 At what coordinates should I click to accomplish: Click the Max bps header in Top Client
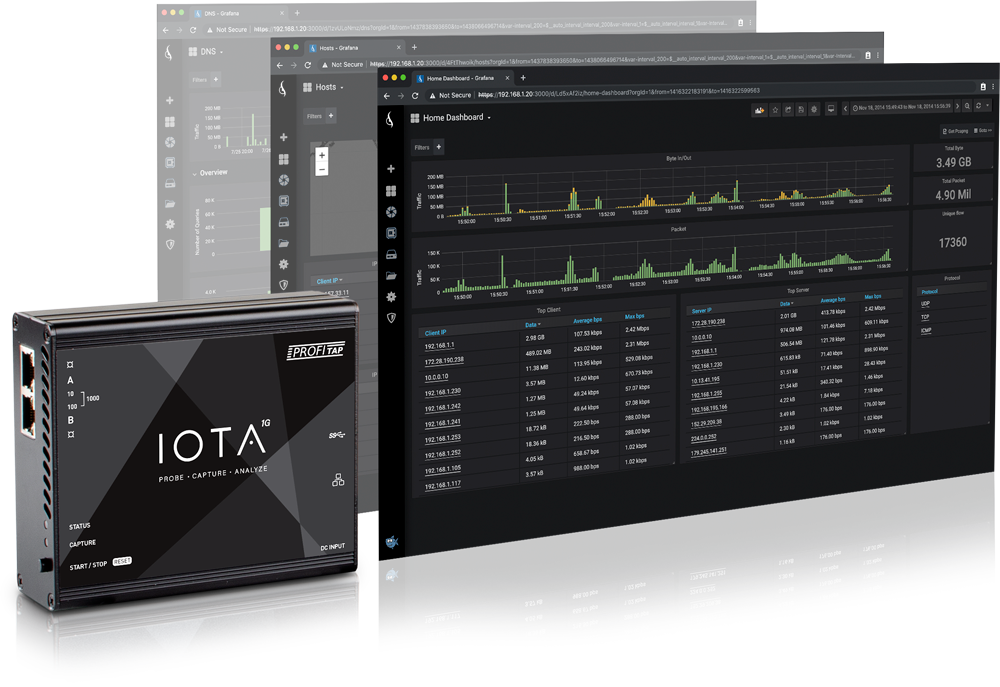(635, 316)
